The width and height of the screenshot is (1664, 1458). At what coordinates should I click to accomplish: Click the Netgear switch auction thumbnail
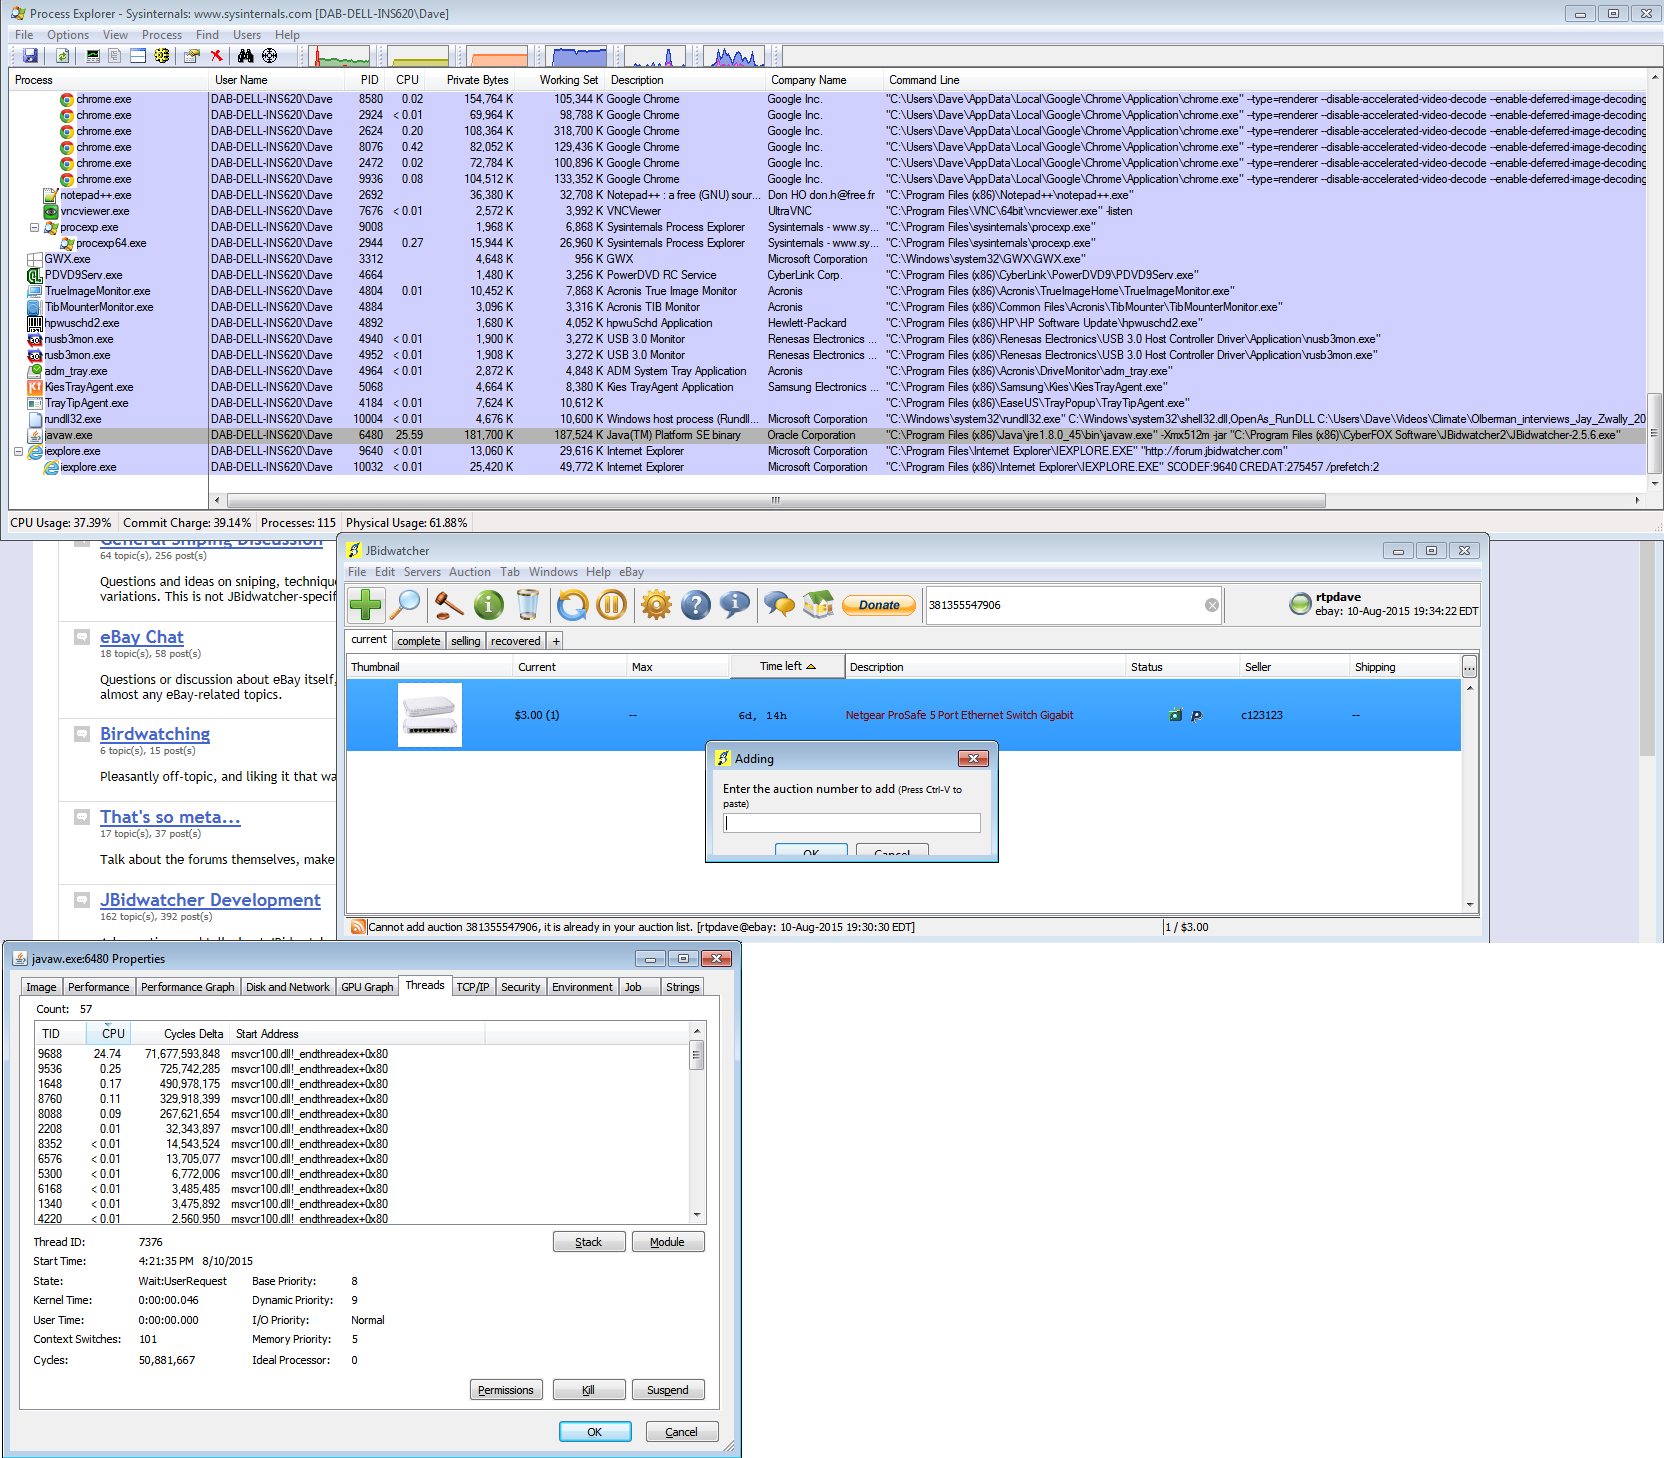[x=430, y=715]
